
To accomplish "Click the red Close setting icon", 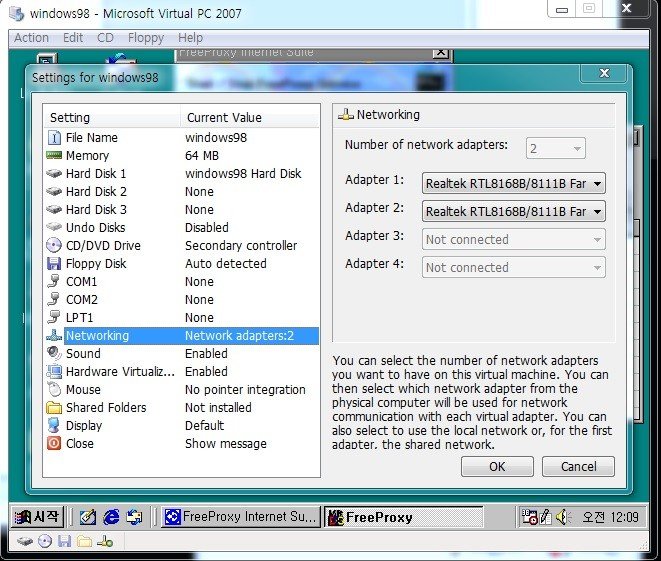I will pos(54,443).
